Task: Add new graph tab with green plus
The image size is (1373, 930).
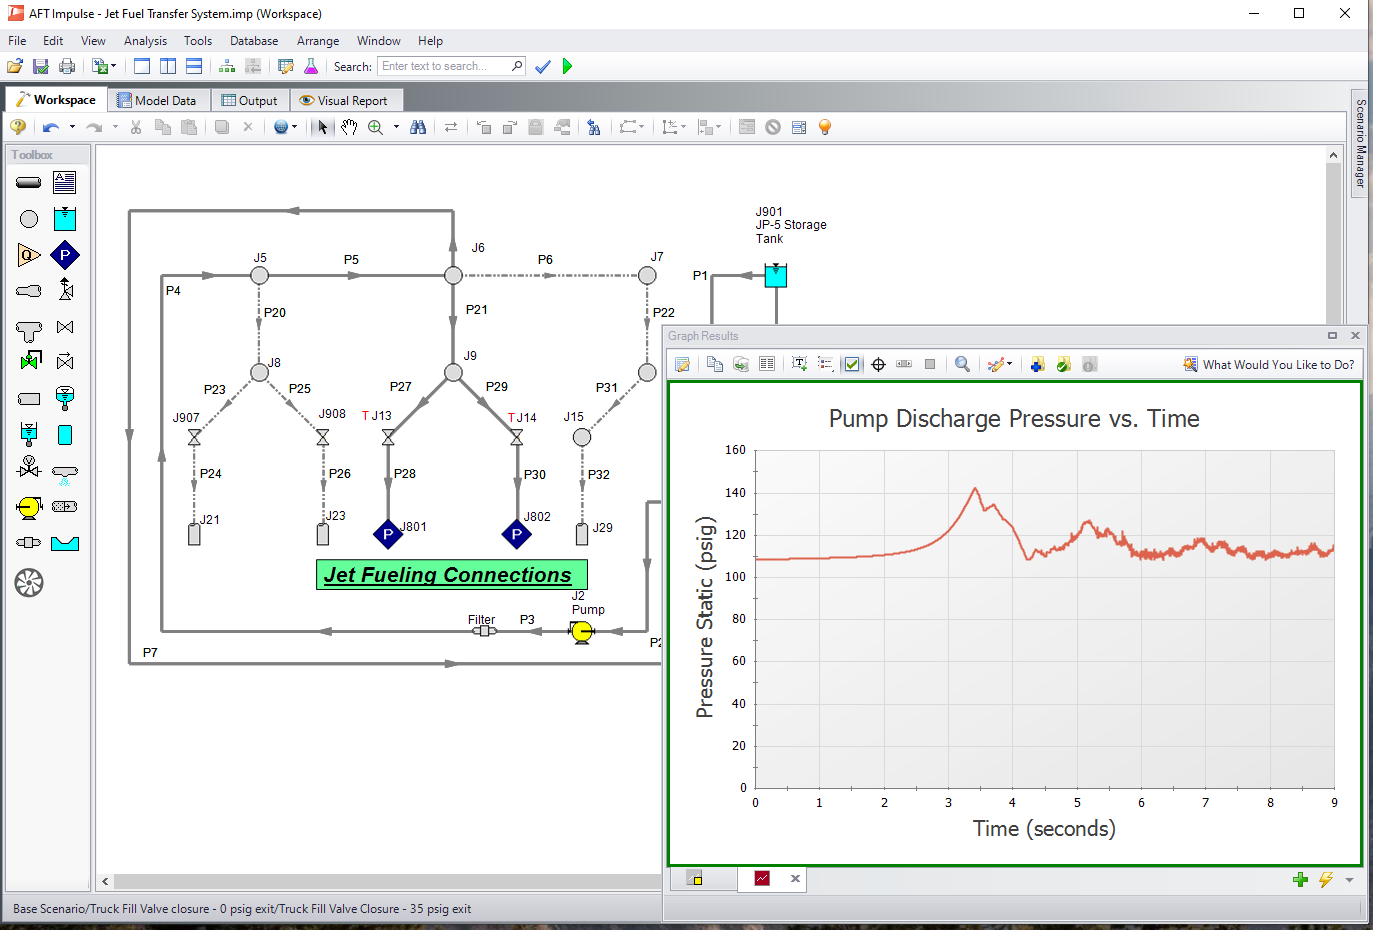Action: 1300,880
